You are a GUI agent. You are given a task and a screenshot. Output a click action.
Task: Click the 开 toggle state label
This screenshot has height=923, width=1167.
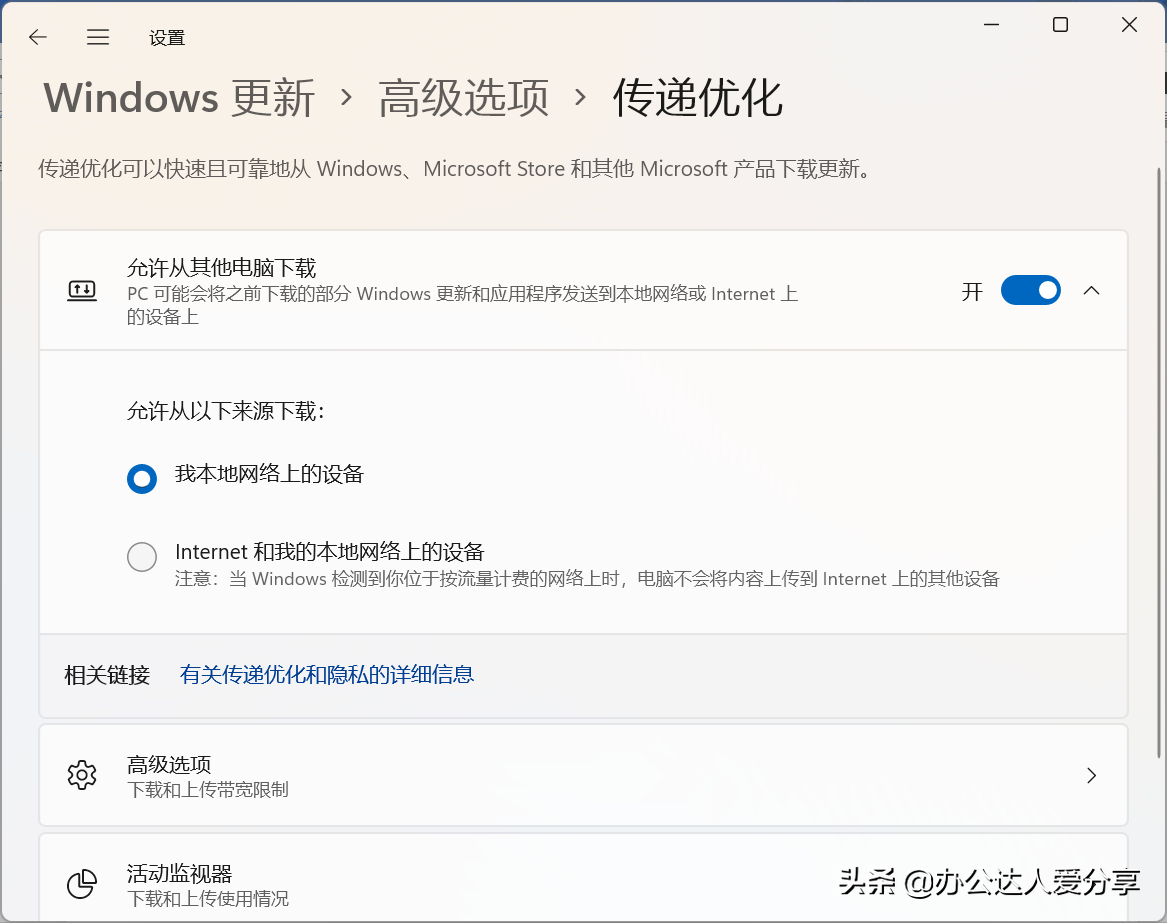click(x=972, y=291)
